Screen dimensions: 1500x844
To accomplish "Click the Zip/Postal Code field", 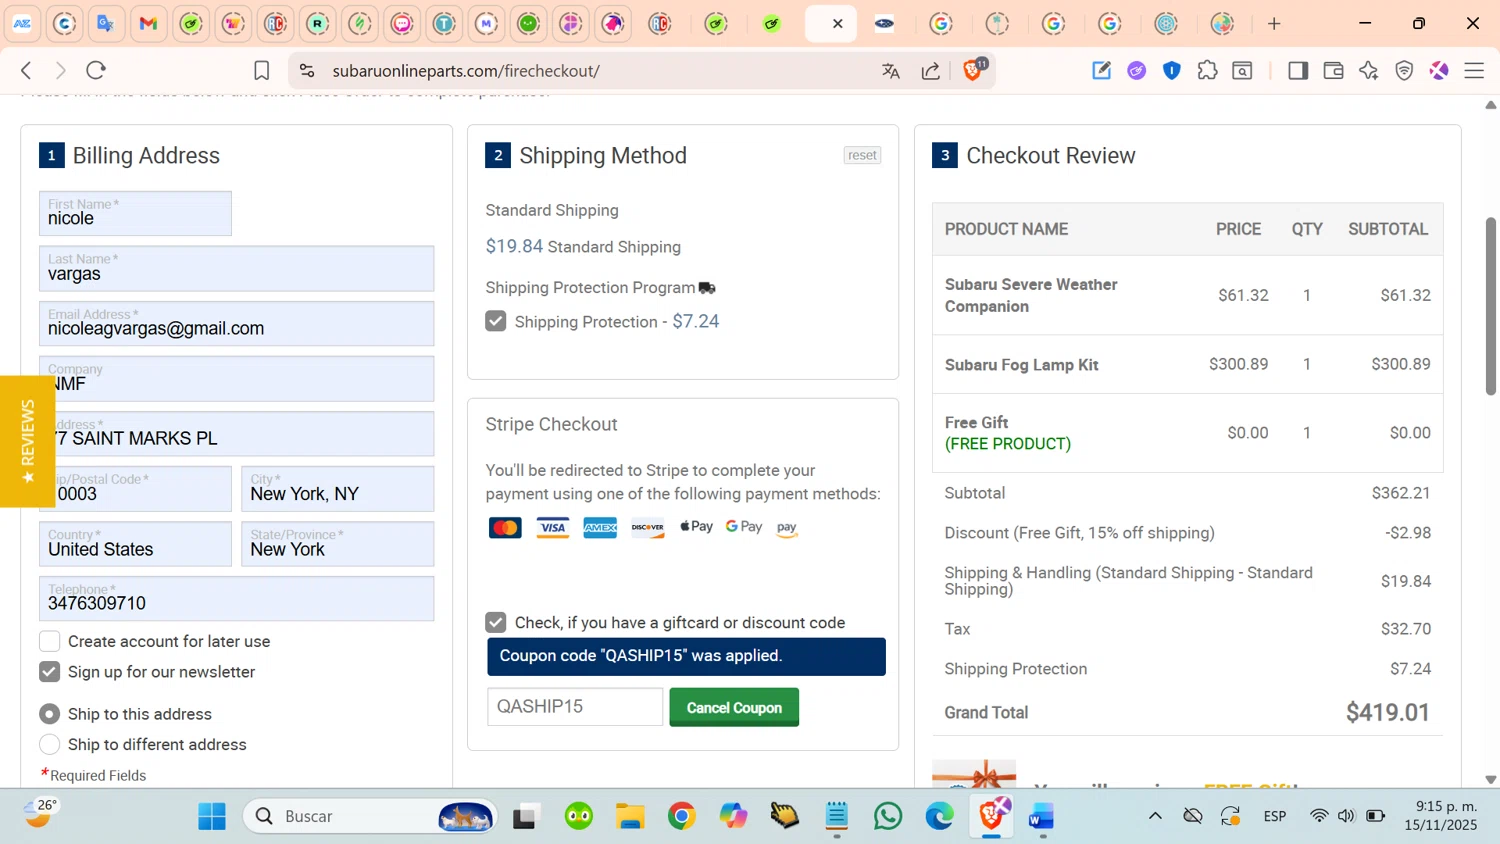I will 135,488.
